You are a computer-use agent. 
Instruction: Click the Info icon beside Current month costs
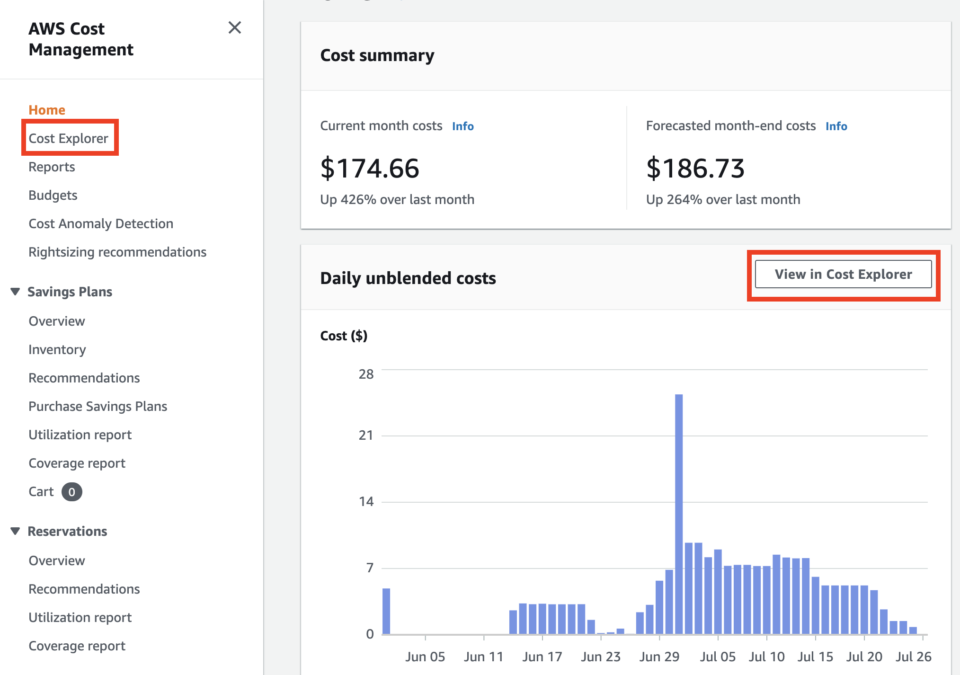click(x=462, y=126)
